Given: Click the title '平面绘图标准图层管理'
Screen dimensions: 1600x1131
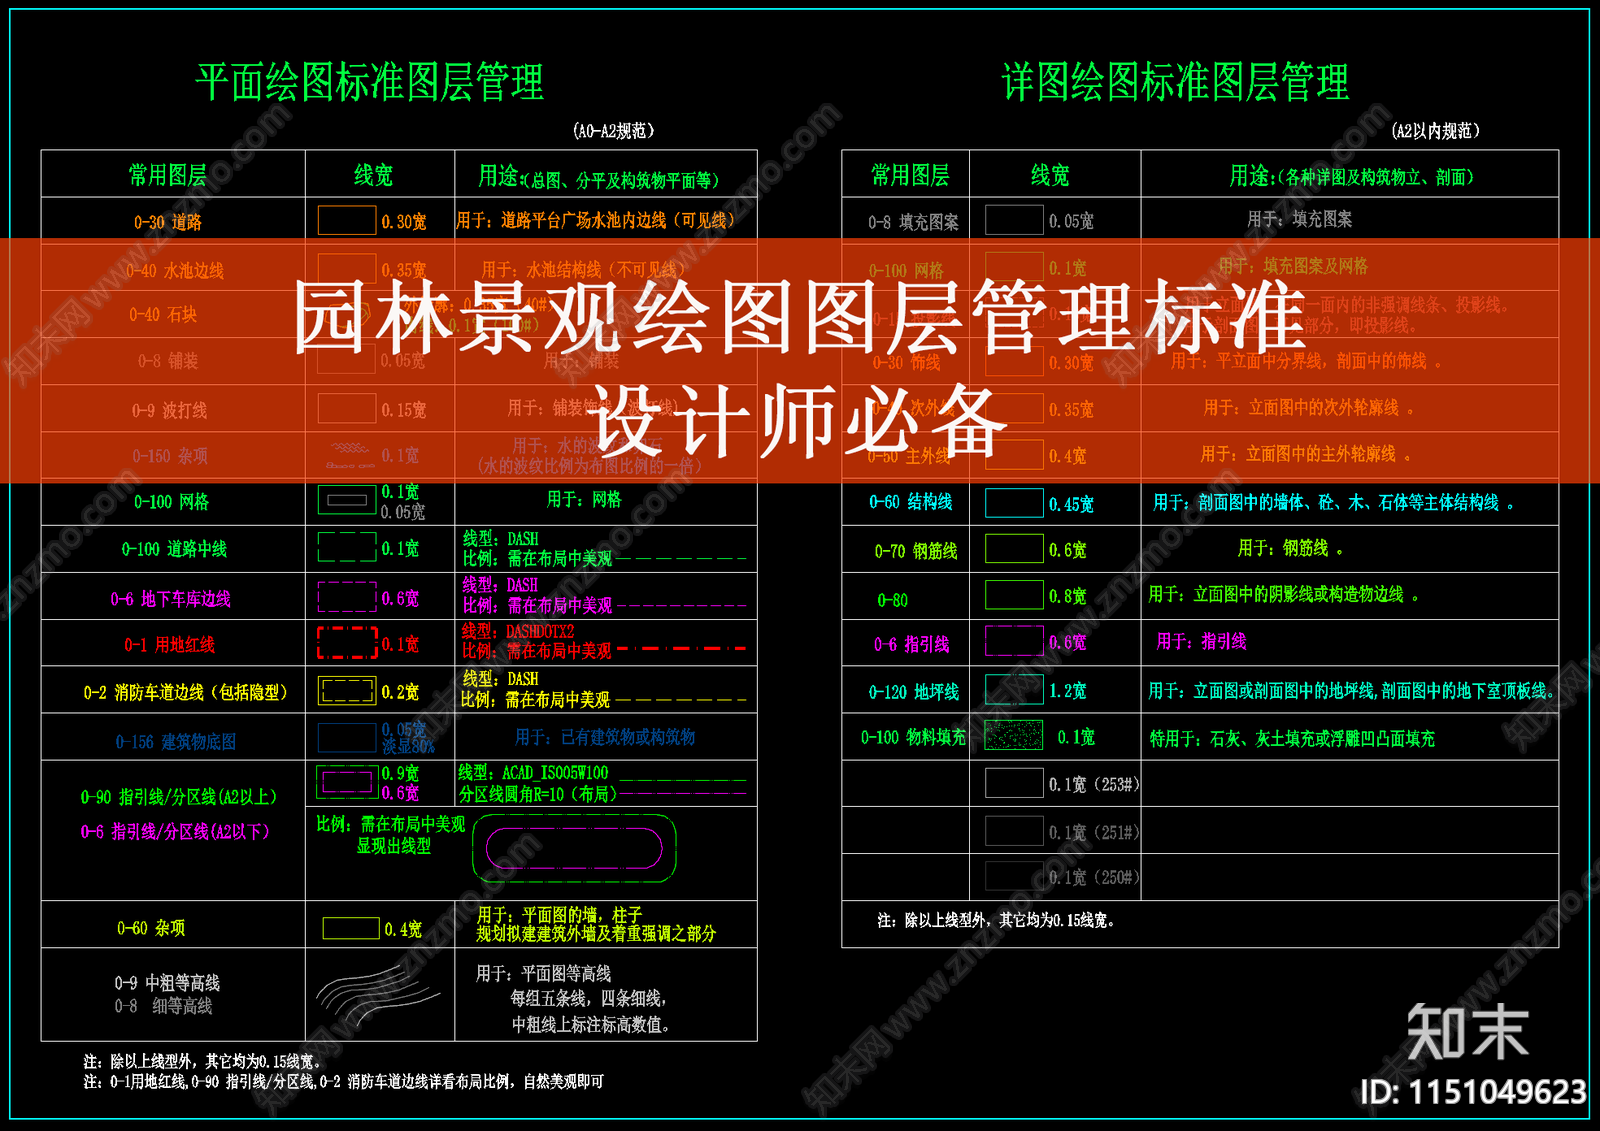Looking at the screenshot, I should point(369,82).
